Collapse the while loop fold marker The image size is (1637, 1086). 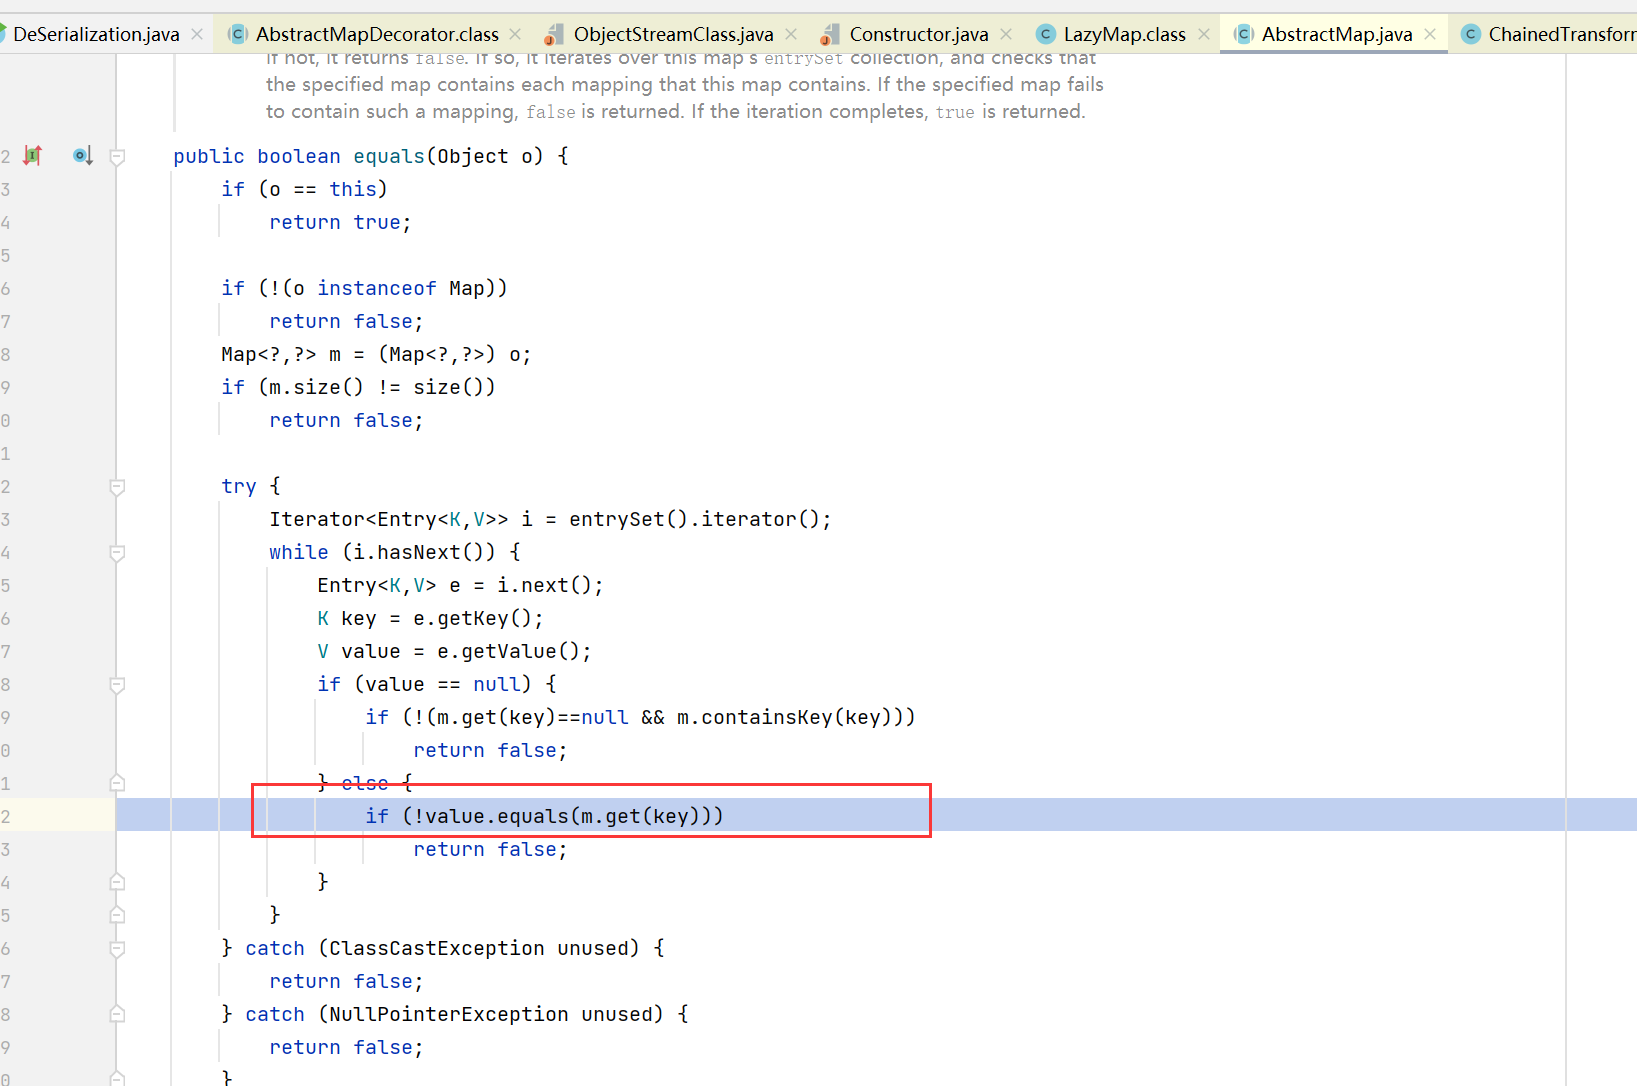coord(117,553)
